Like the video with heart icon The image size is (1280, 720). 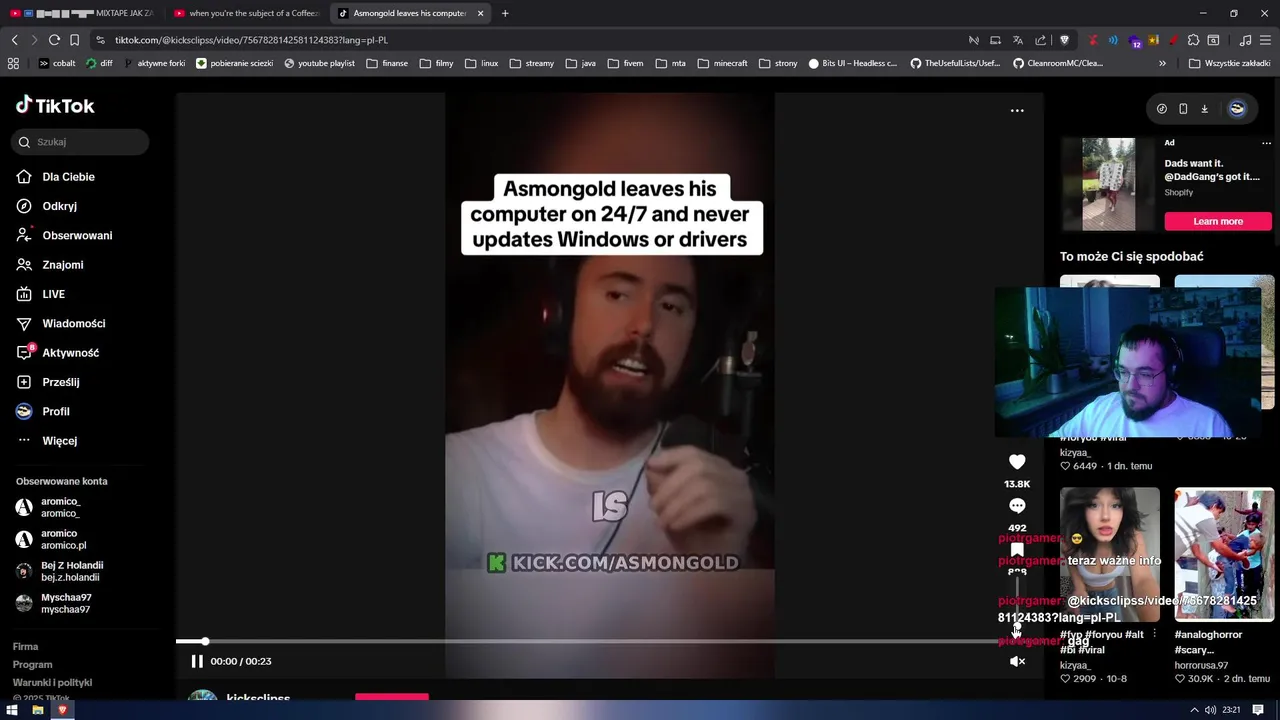click(1017, 462)
